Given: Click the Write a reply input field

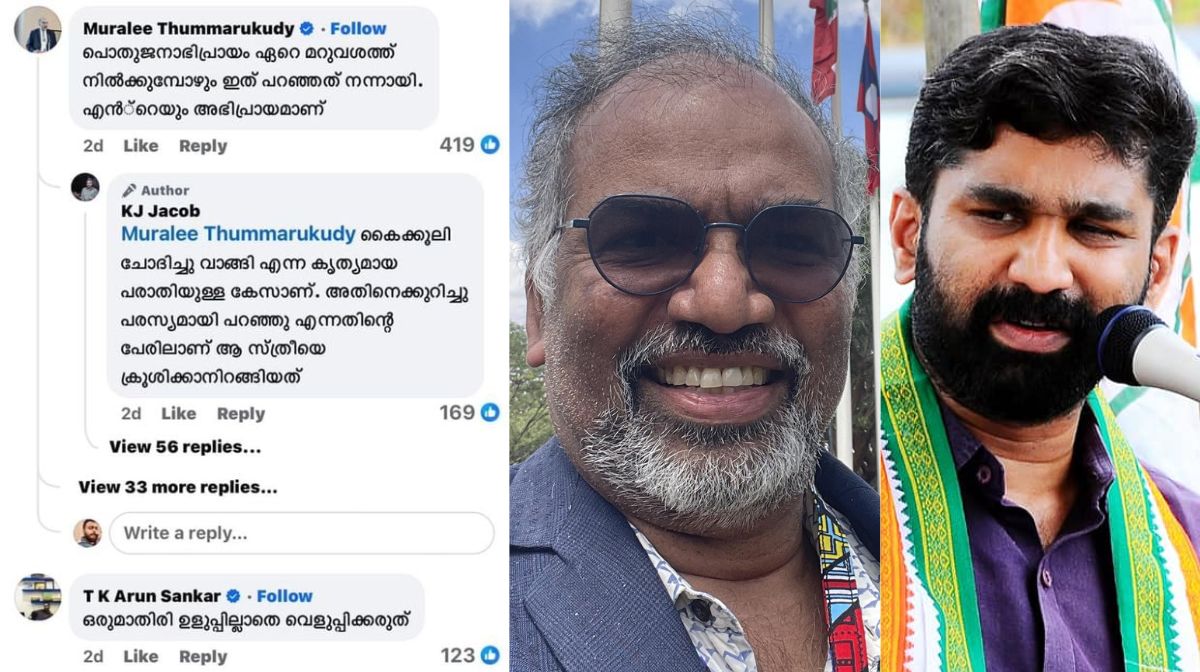Looking at the screenshot, I should point(302,533).
